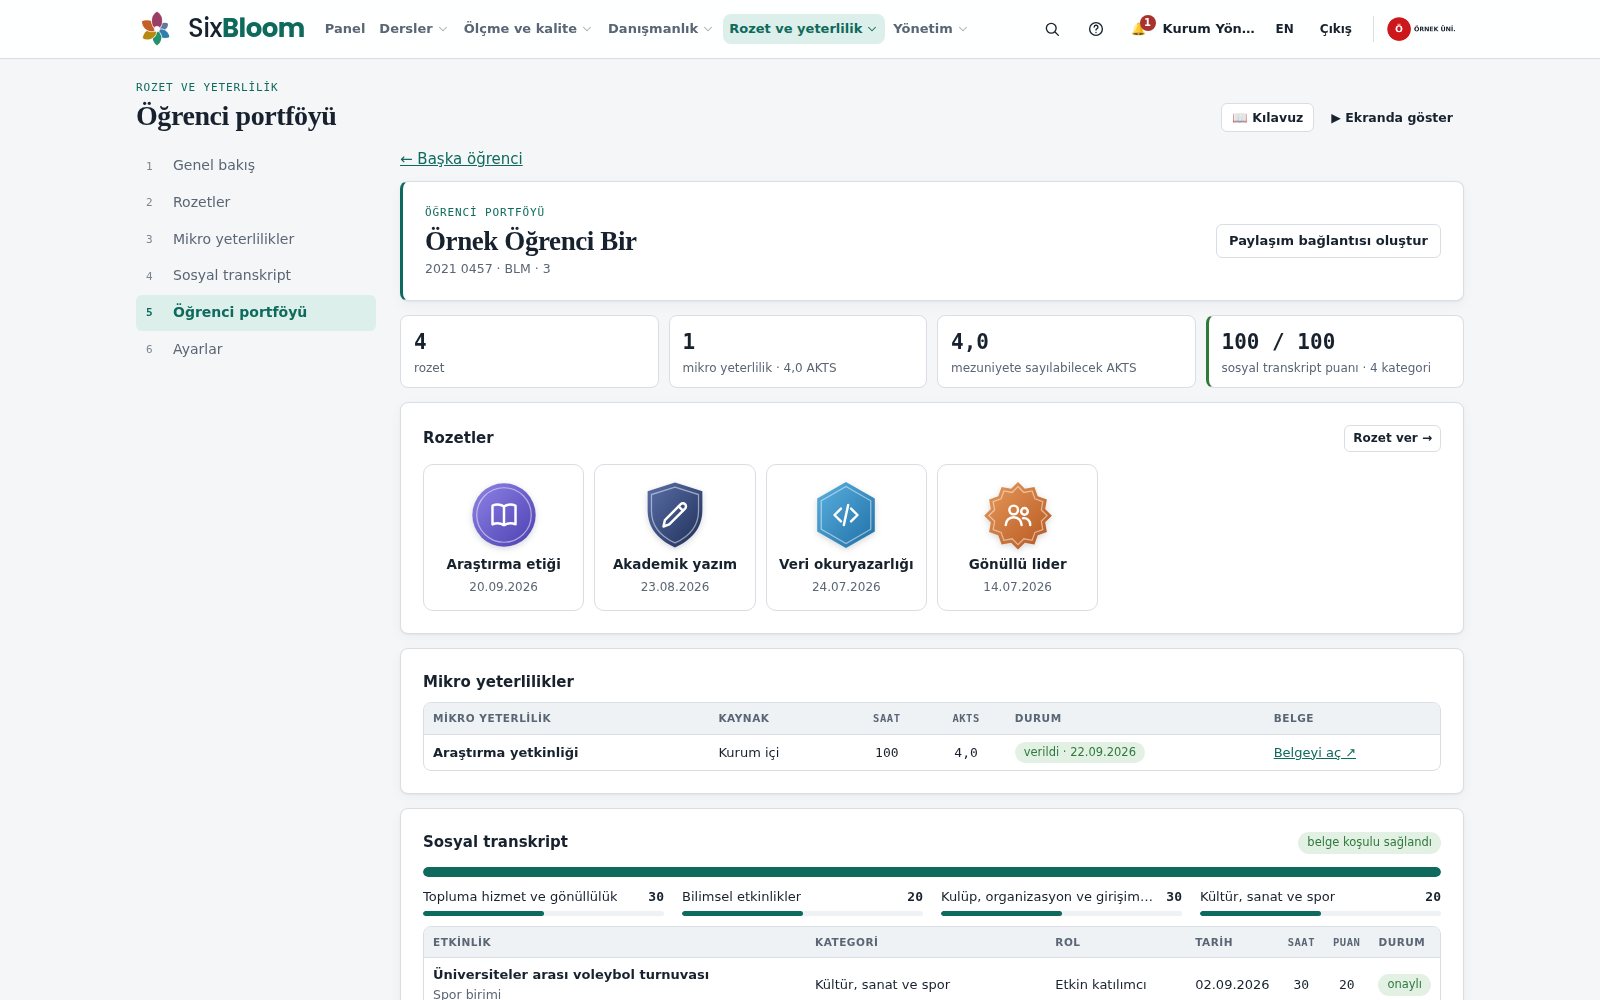The image size is (1600, 1000).
Task: Click the belge koşulu sağlandı badge
Action: [x=1369, y=842]
